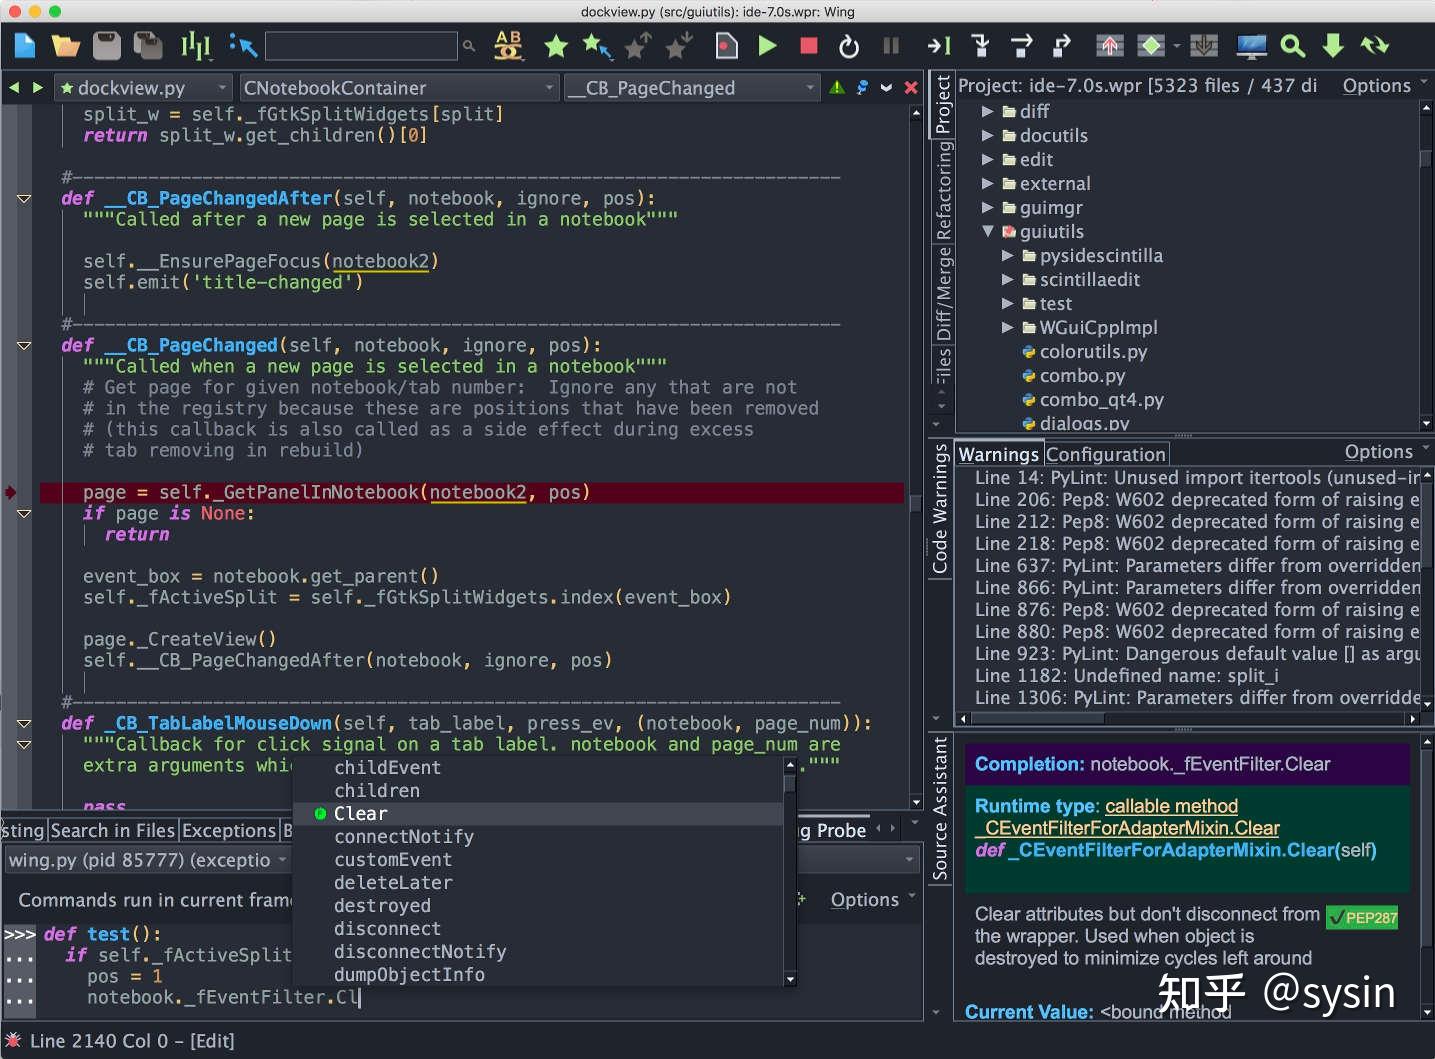Image resolution: width=1435 pixels, height=1059 pixels.
Task: Collapse the guiutils folder in the Project tree
Action: click(x=988, y=231)
